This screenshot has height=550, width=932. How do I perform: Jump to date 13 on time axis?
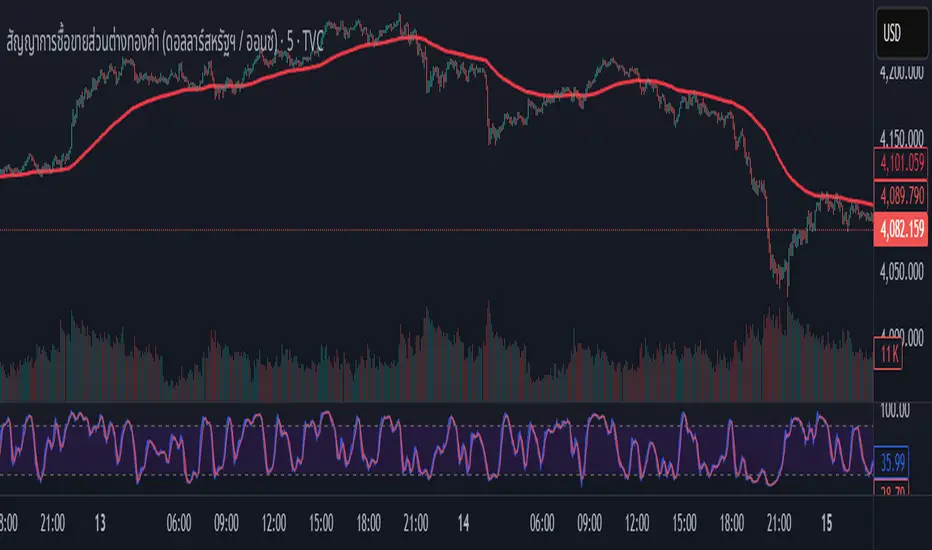point(100,520)
